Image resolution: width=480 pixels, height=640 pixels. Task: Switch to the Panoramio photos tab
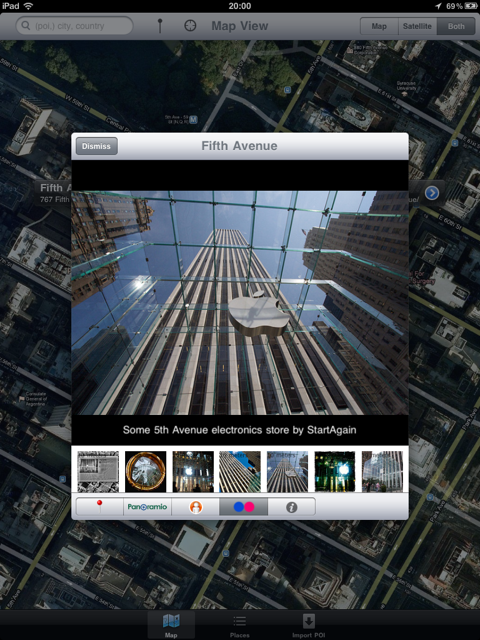[147, 507]
